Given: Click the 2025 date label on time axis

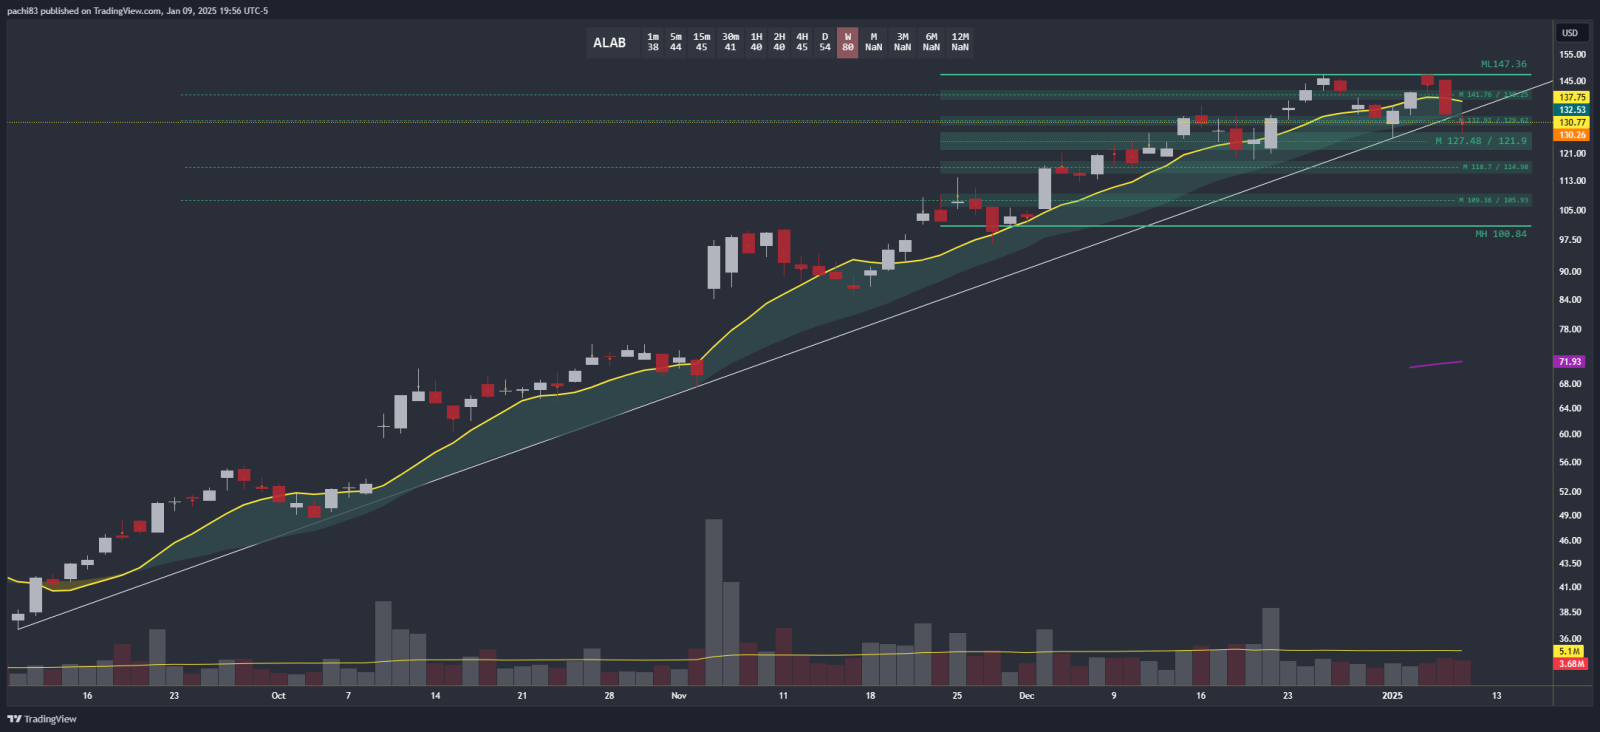Looking at the screenshot, I should [x=1392, y=696].
